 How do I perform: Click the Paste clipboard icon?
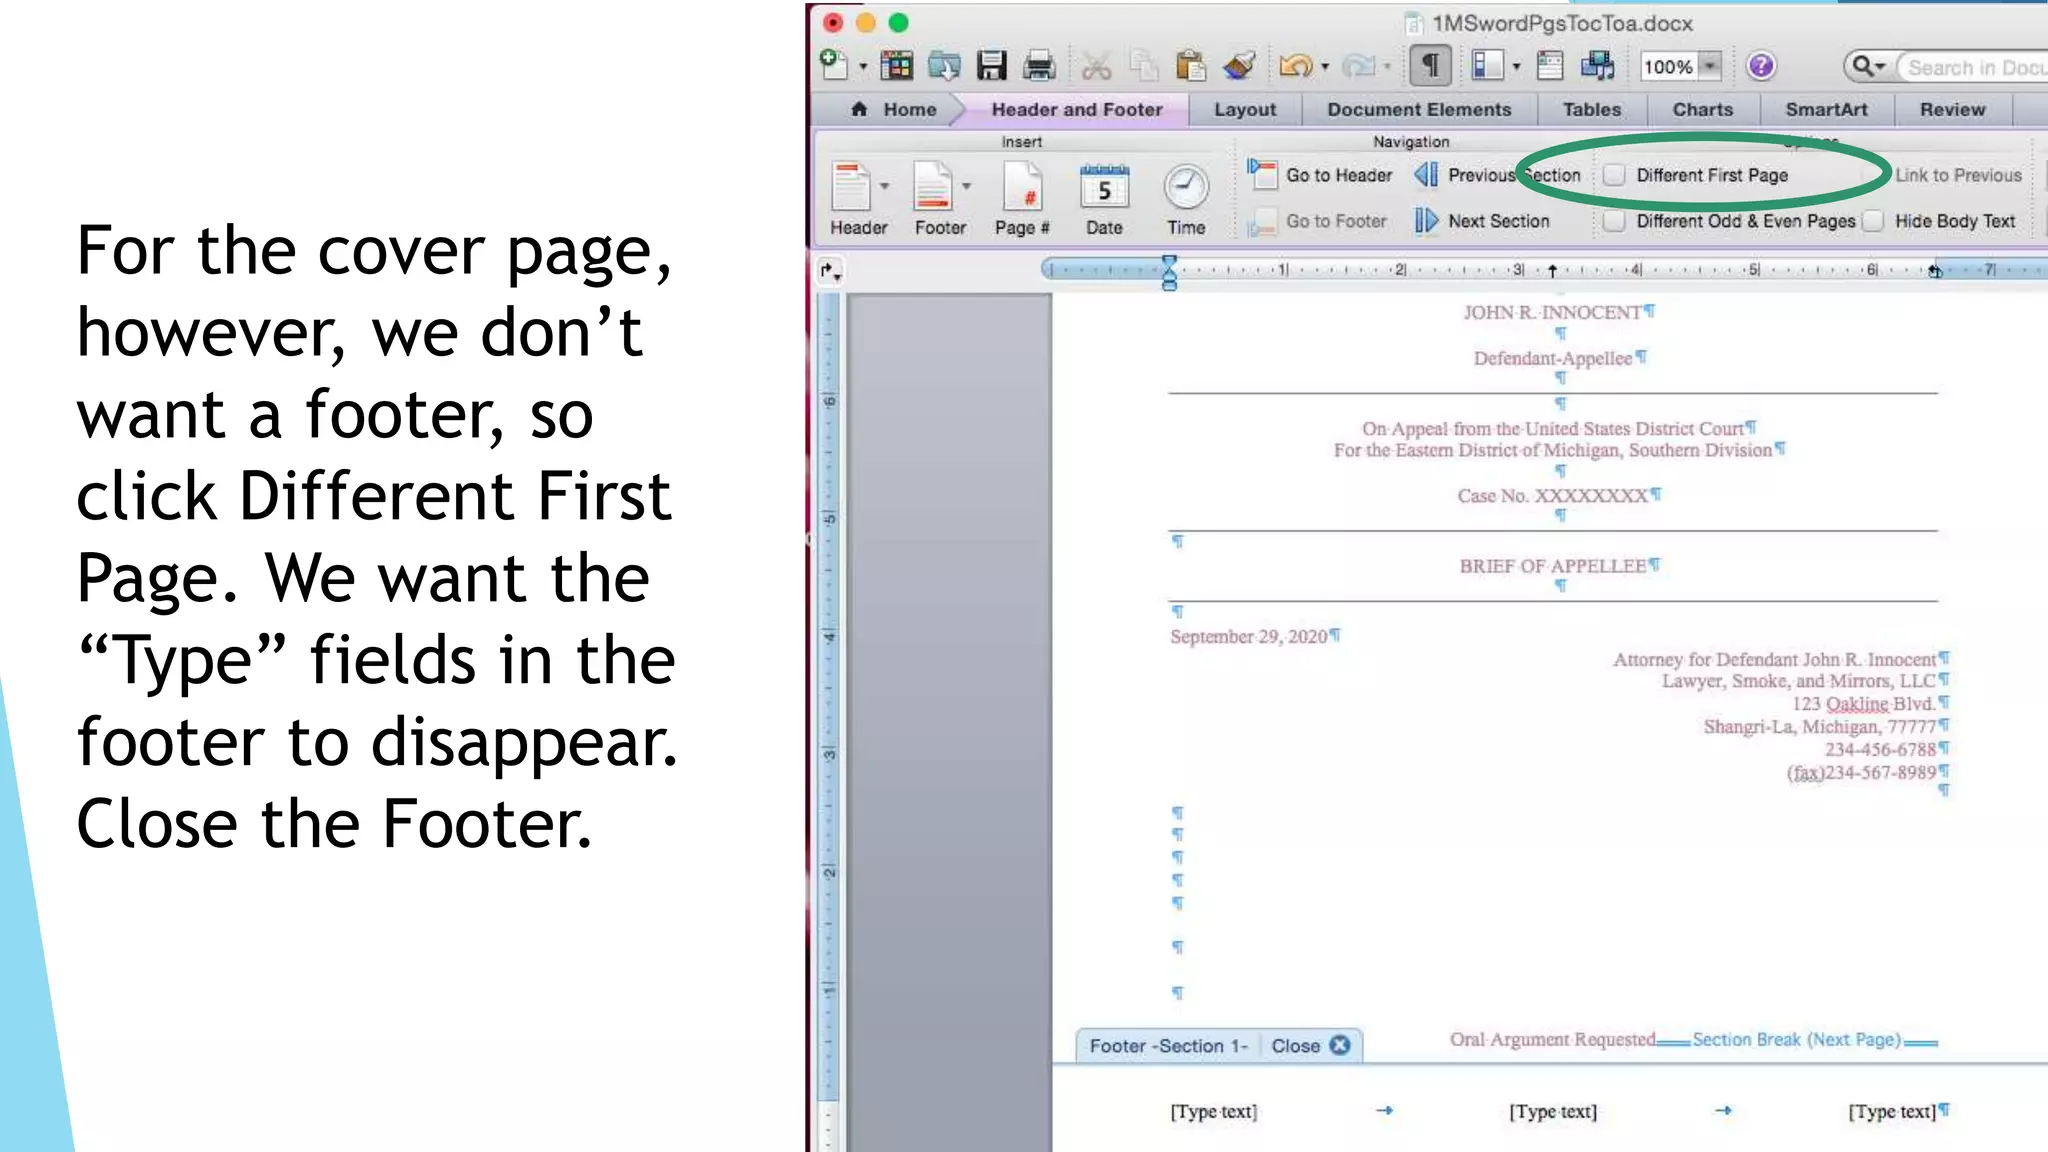(x=1190, y=66)
